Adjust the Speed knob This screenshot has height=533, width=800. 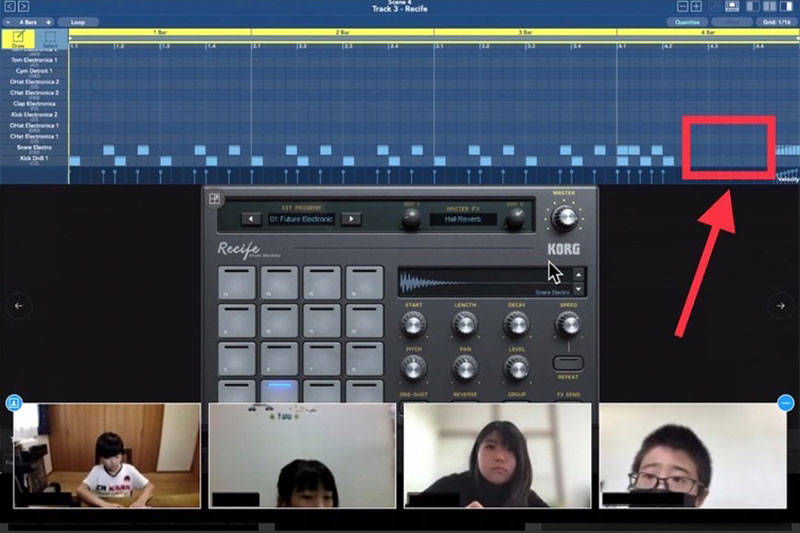click(x=568, y=324)
